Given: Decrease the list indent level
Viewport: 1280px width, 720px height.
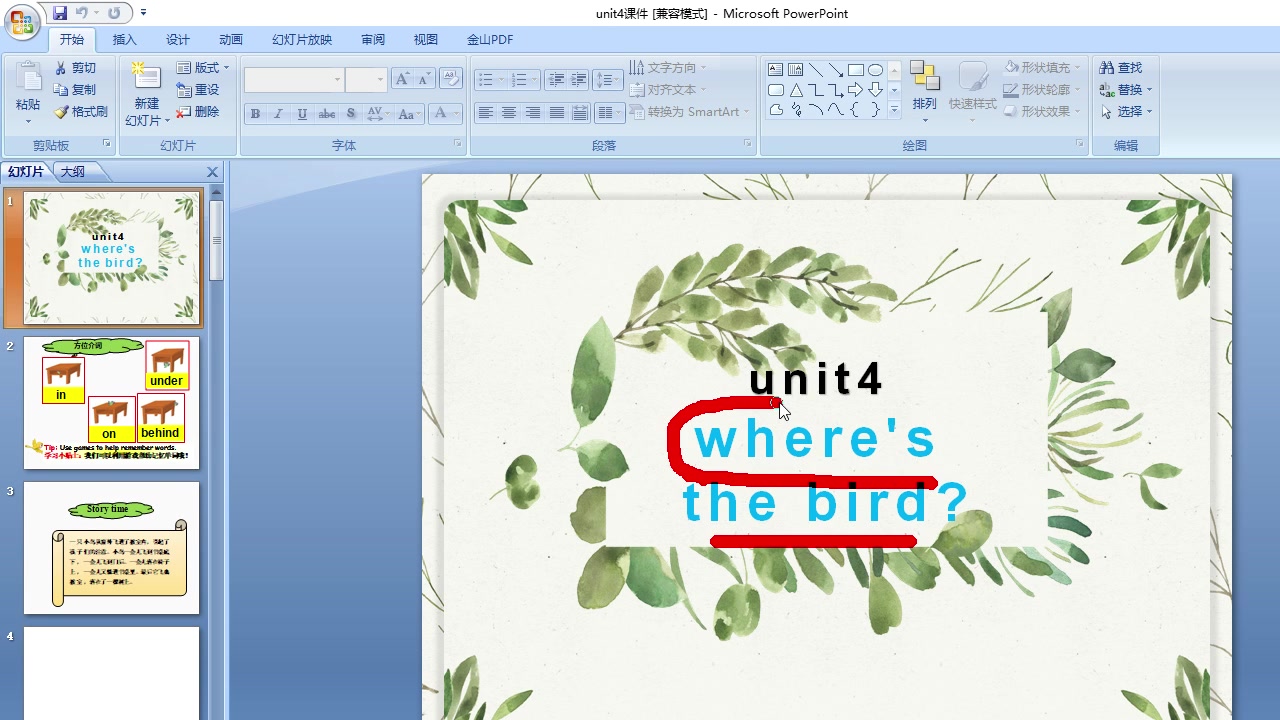Looking at the screenshot, I should tap(556, 80).
